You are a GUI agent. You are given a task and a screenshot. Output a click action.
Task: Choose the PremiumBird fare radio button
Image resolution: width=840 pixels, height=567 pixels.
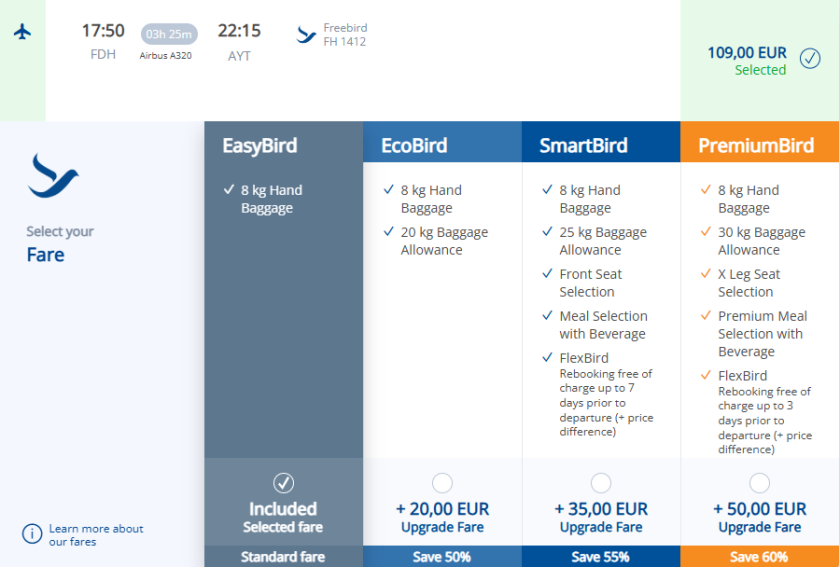760,483
